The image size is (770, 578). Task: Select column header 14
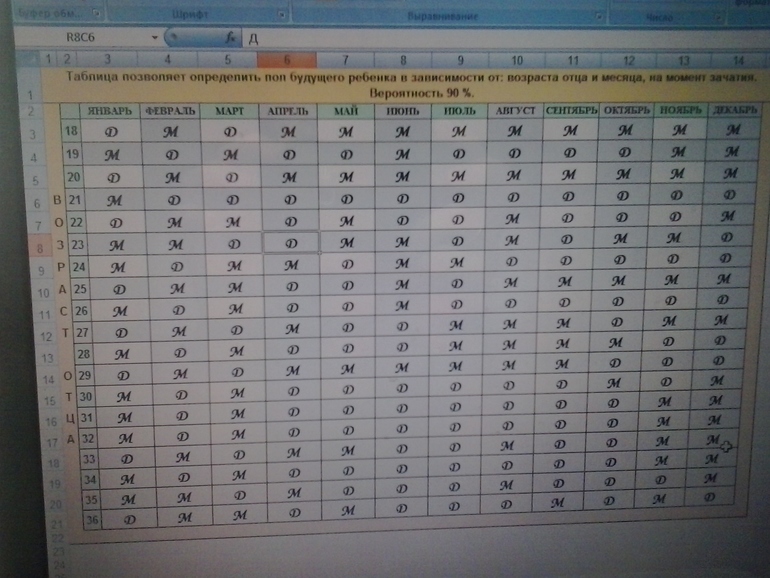click(x=738, y=62)
